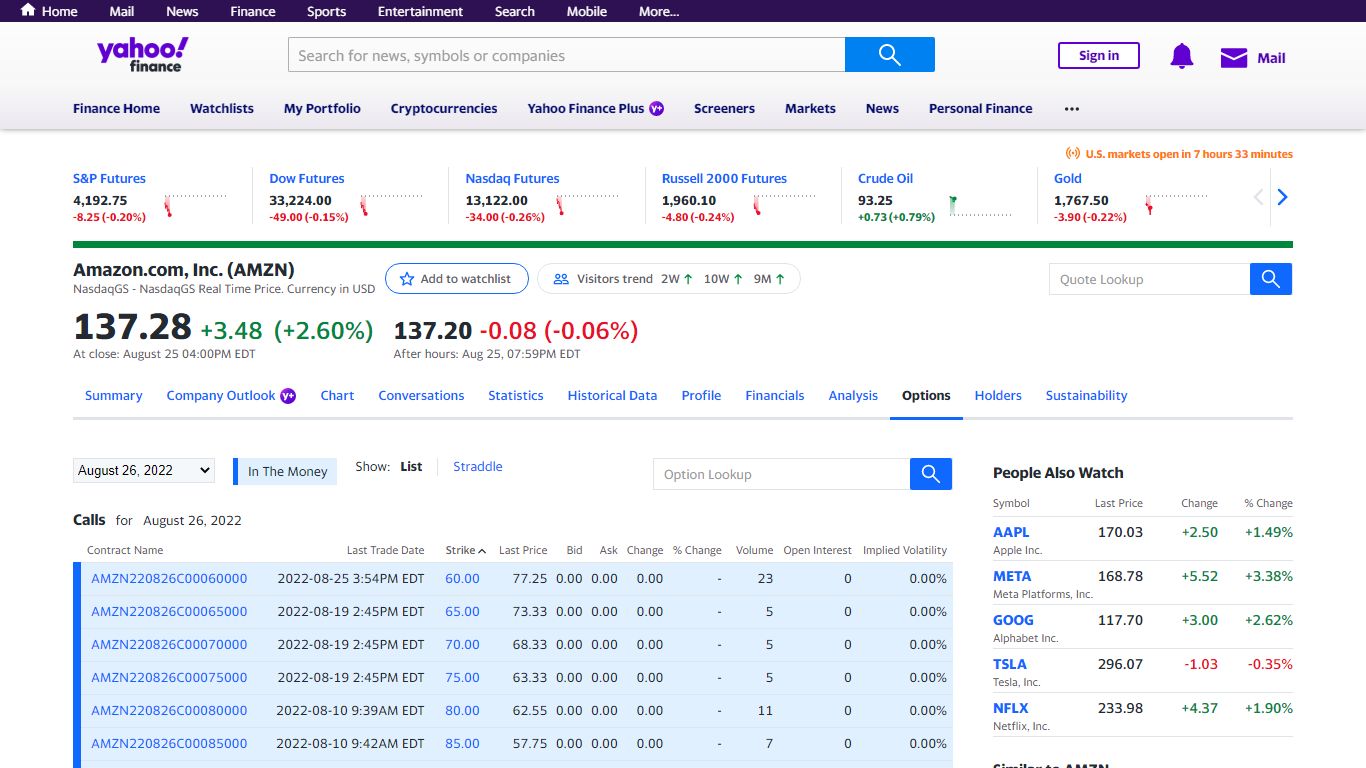Image resolution: width=1366 pixels, height=768 pixels.
Task: Focus the main search input field
Action: point(566,55)
